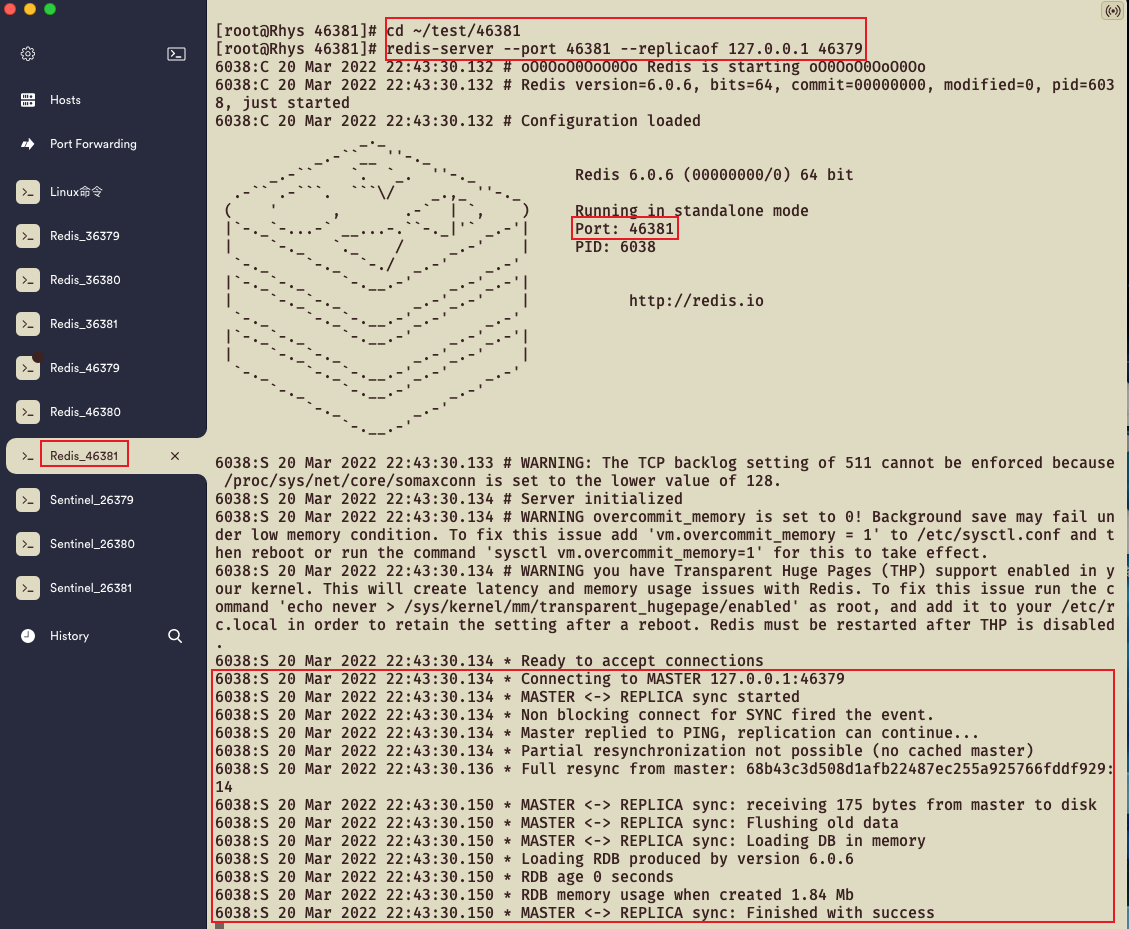Screen dimensions: 1129x929
Task: Click 'Non blocking connect for SYNC' line
Action: click(574, 715)
